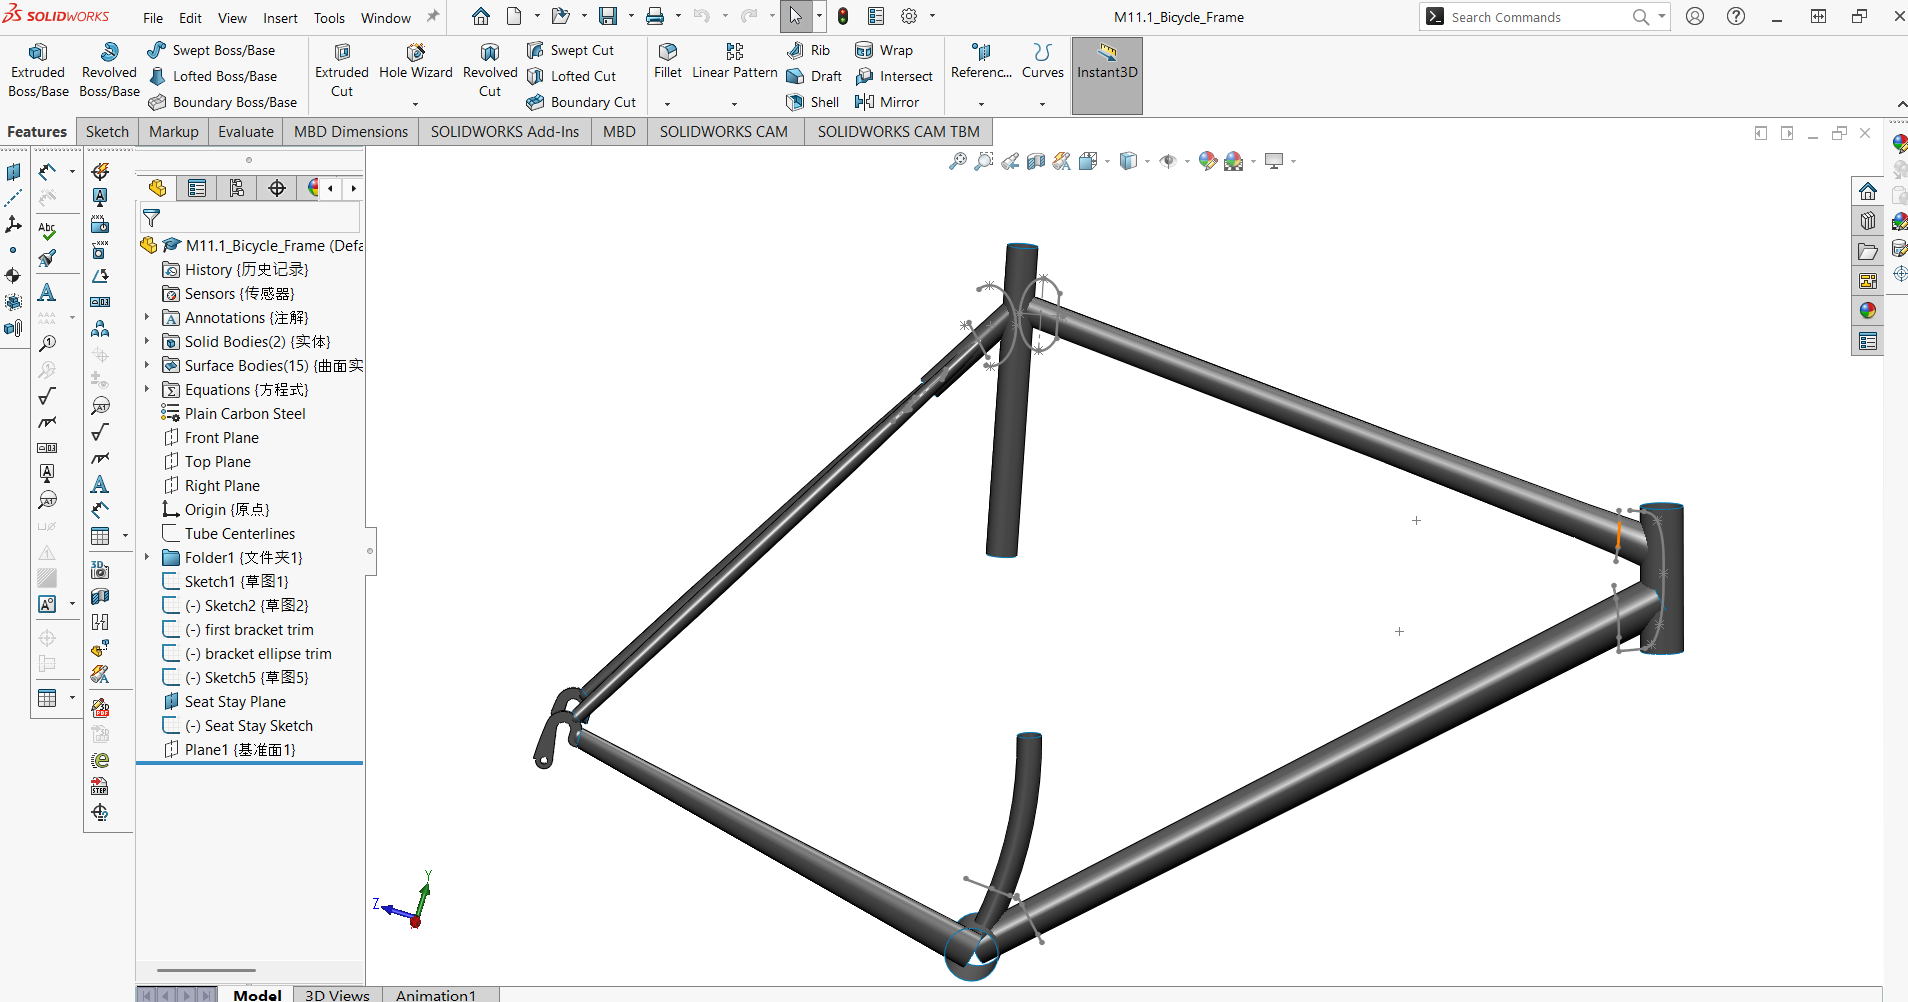Select the Fillet tool

[x=668, y=61]
